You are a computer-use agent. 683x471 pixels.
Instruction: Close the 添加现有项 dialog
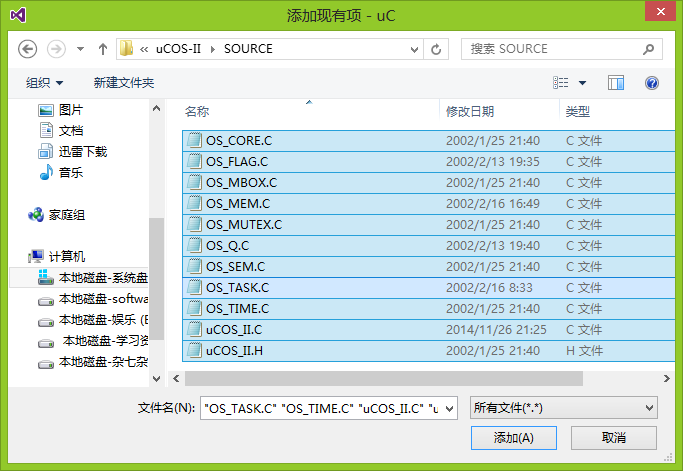660,11
